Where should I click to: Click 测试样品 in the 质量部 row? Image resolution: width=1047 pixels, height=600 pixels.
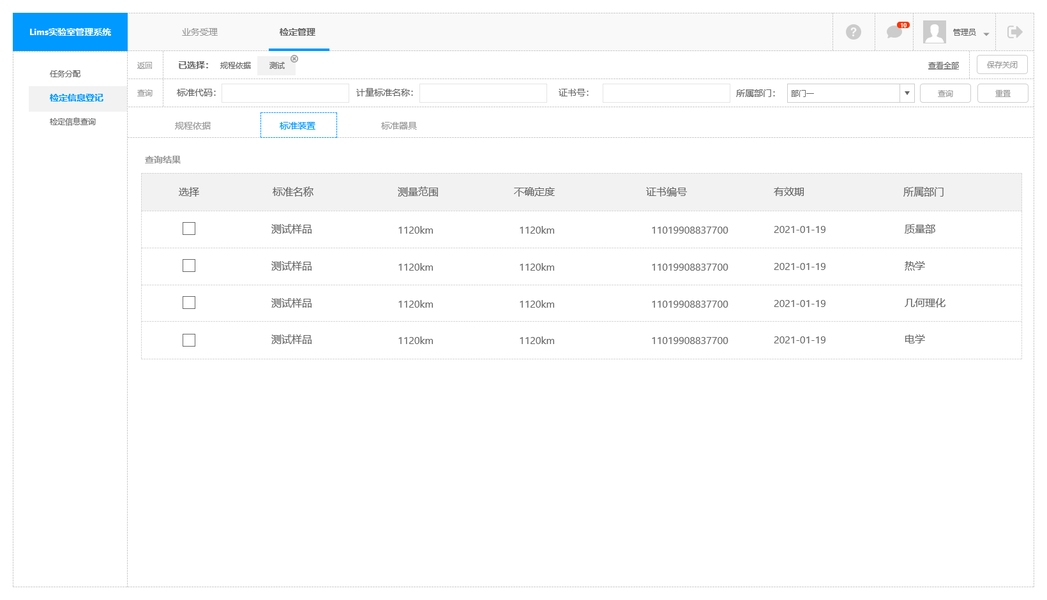point(291,229)
